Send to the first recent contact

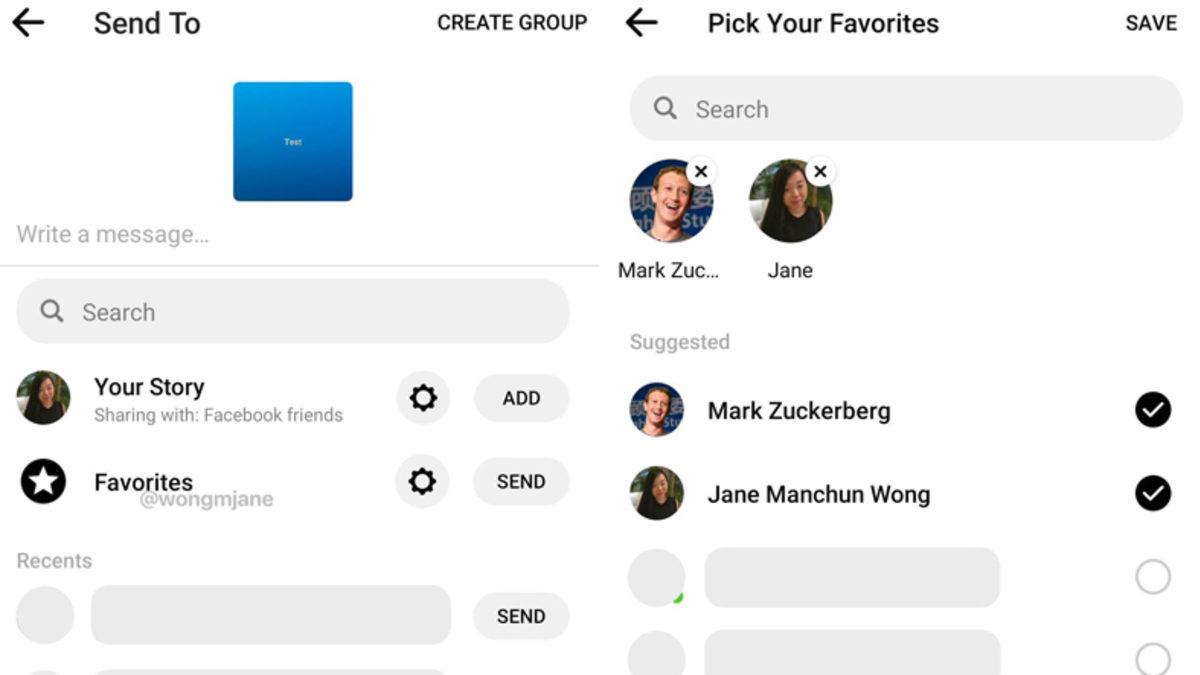[521, 616]
